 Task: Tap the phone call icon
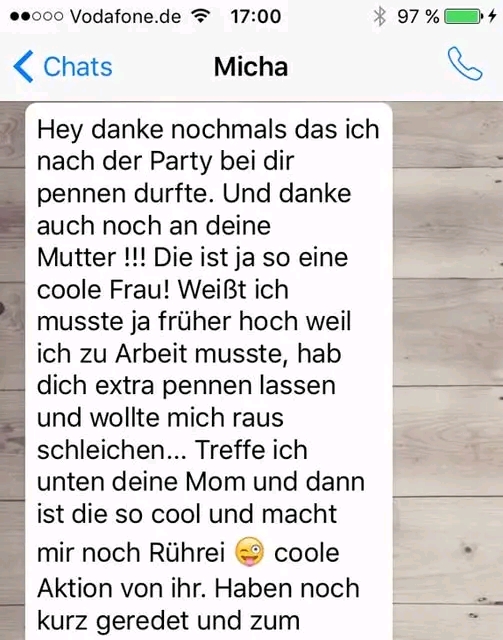pyautogui.click(x=465, y=64)
